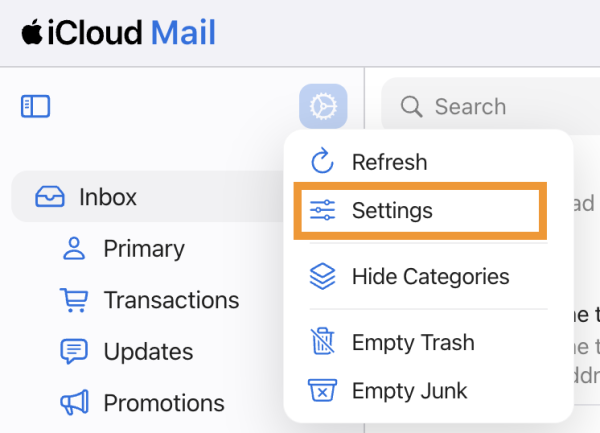Click the Empty Trash bin icon
600x433 pixels.
point(322,341)
